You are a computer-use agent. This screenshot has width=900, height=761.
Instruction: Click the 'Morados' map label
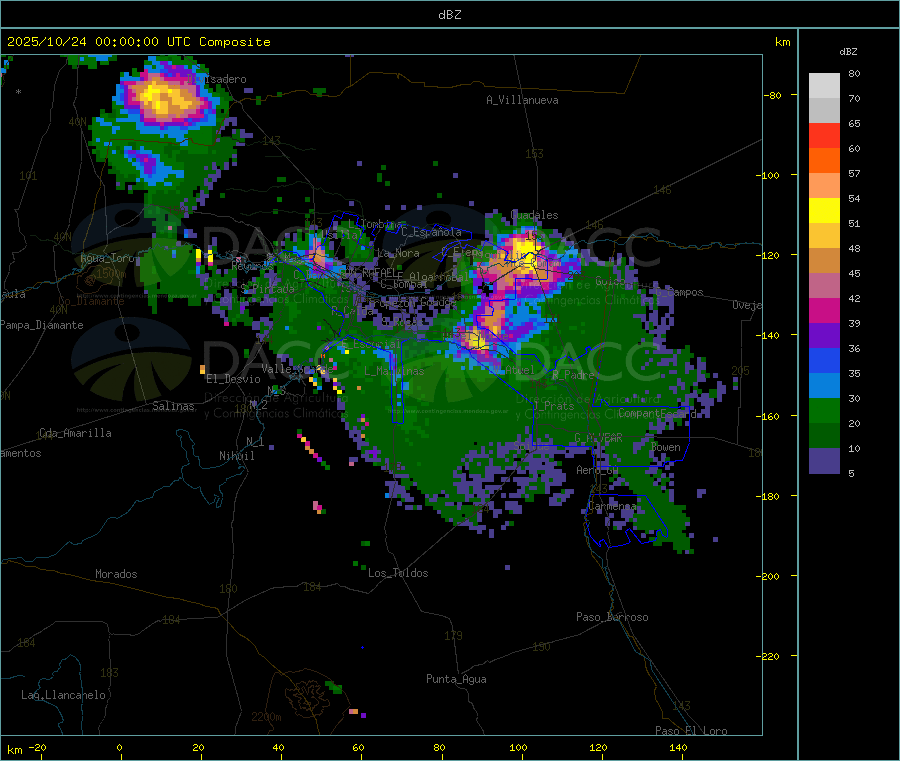click(116, 574)
